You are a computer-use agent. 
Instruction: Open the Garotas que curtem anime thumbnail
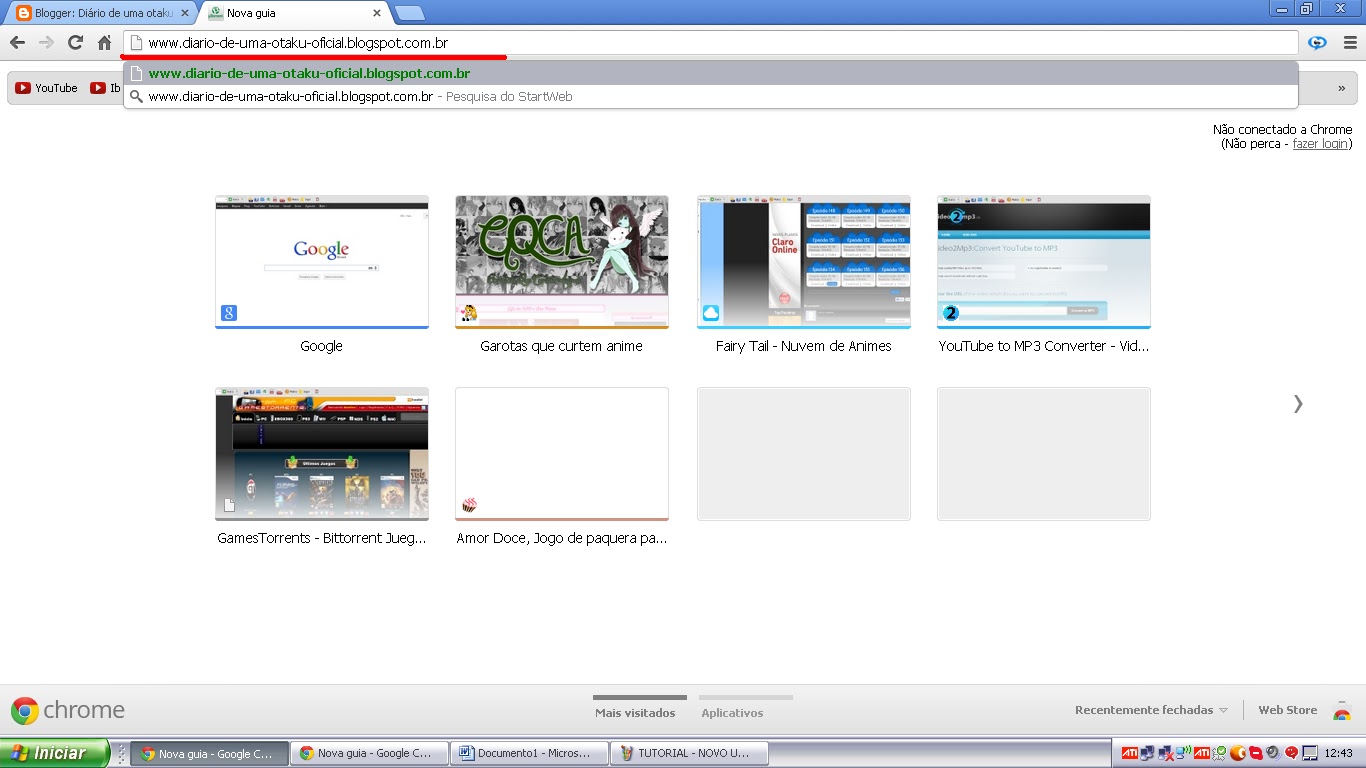tap(562, 262)
